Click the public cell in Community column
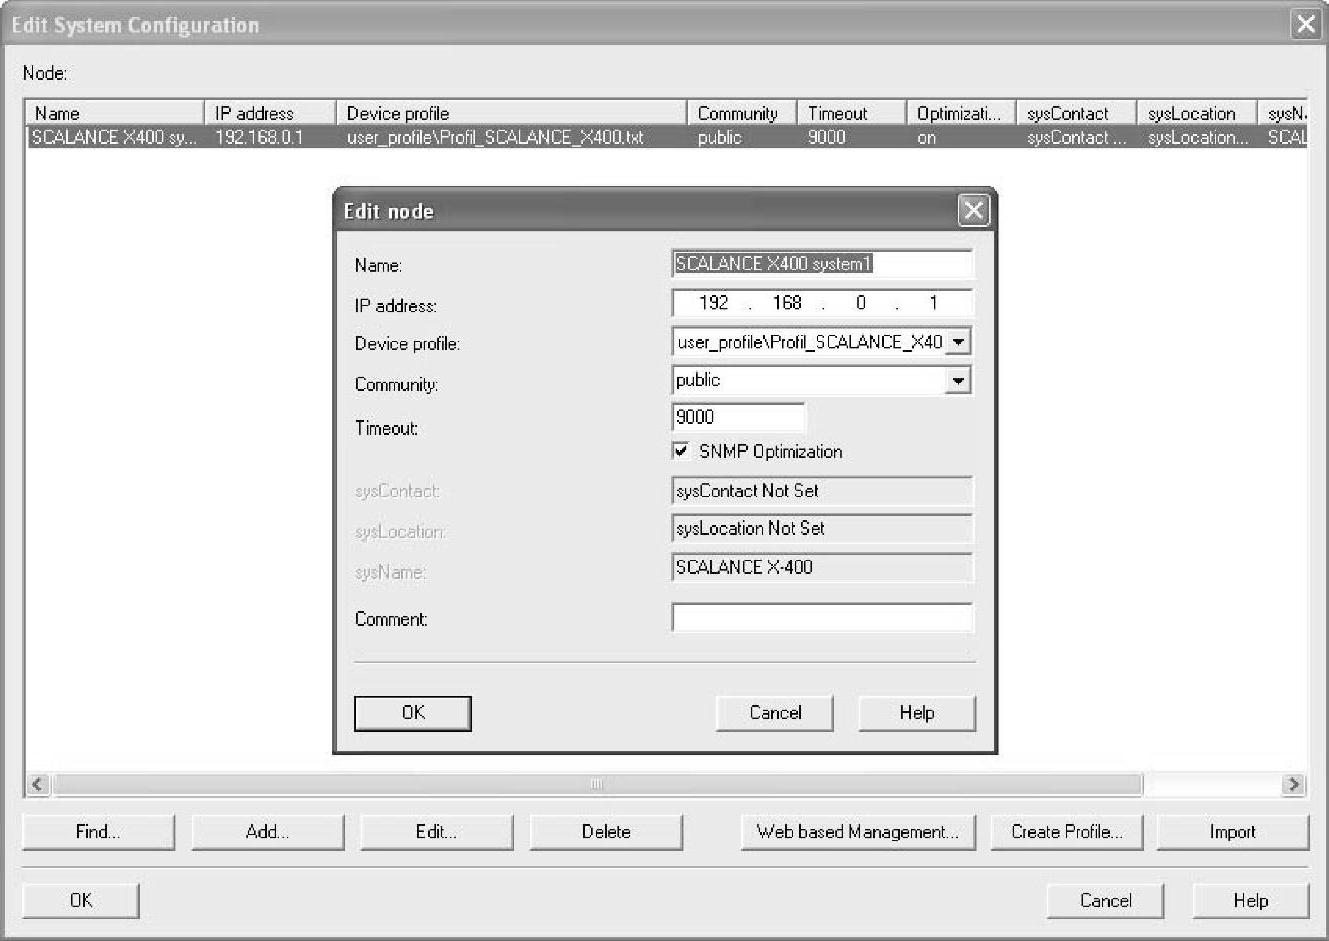Image resolution: width=1329 pixels, height=941 pixels. (720, 138)
